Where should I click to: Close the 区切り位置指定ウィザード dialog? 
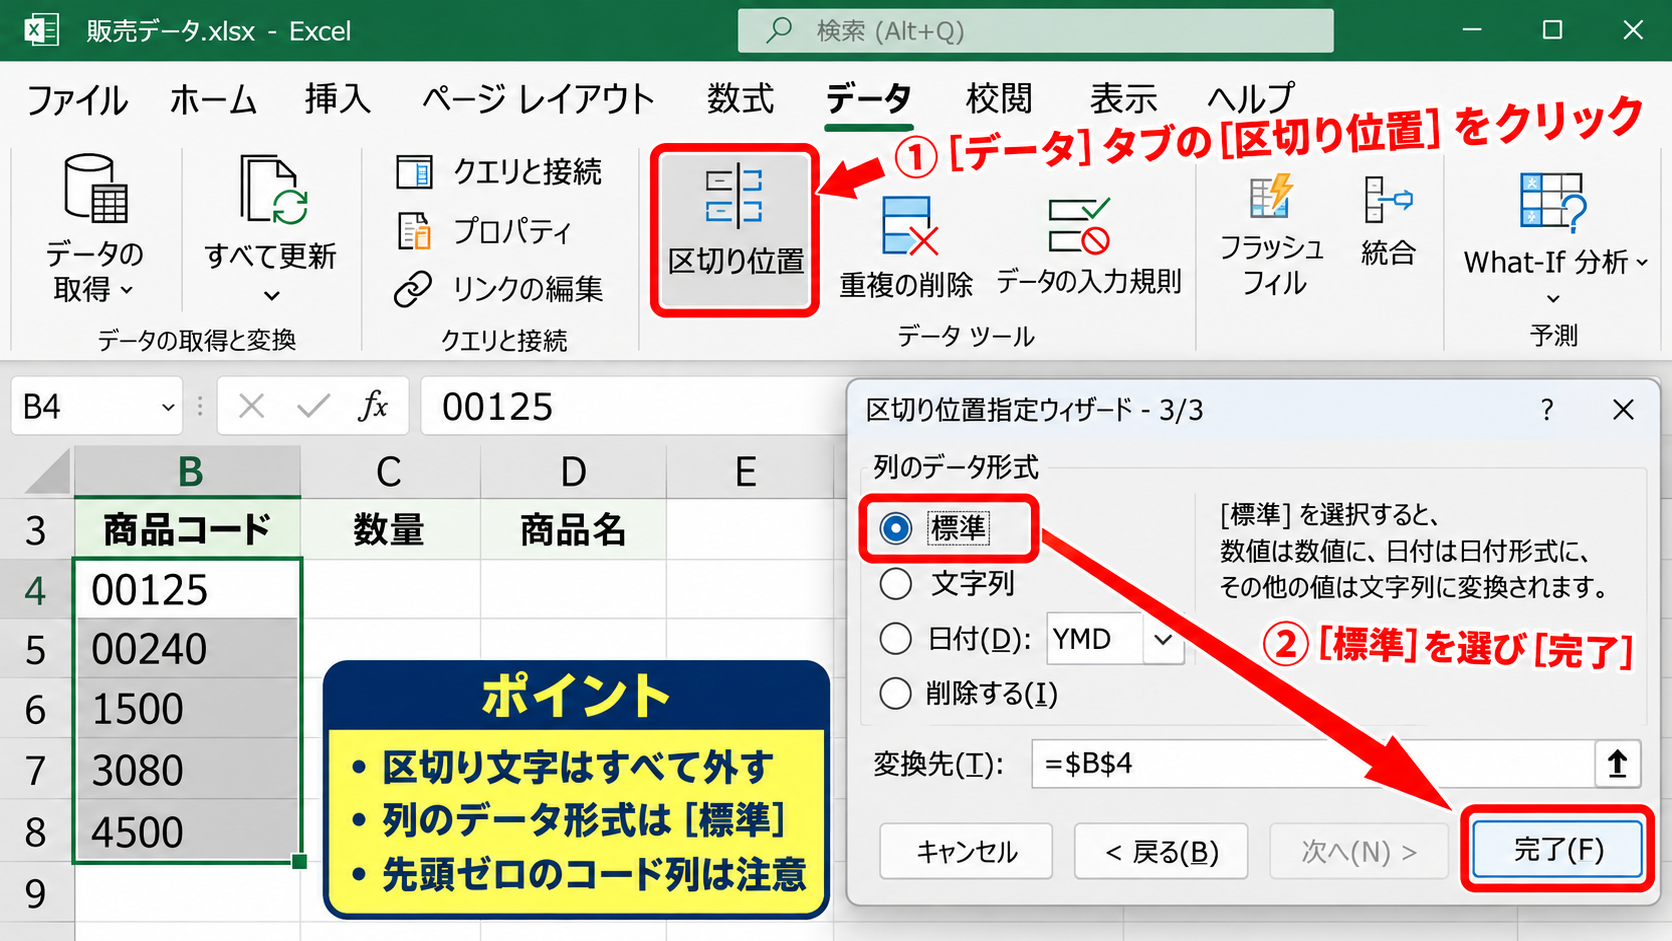[1623, 410]
